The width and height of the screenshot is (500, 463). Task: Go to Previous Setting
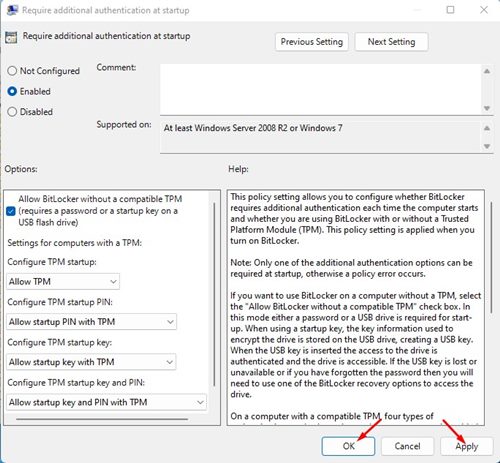tap(312, 42)
